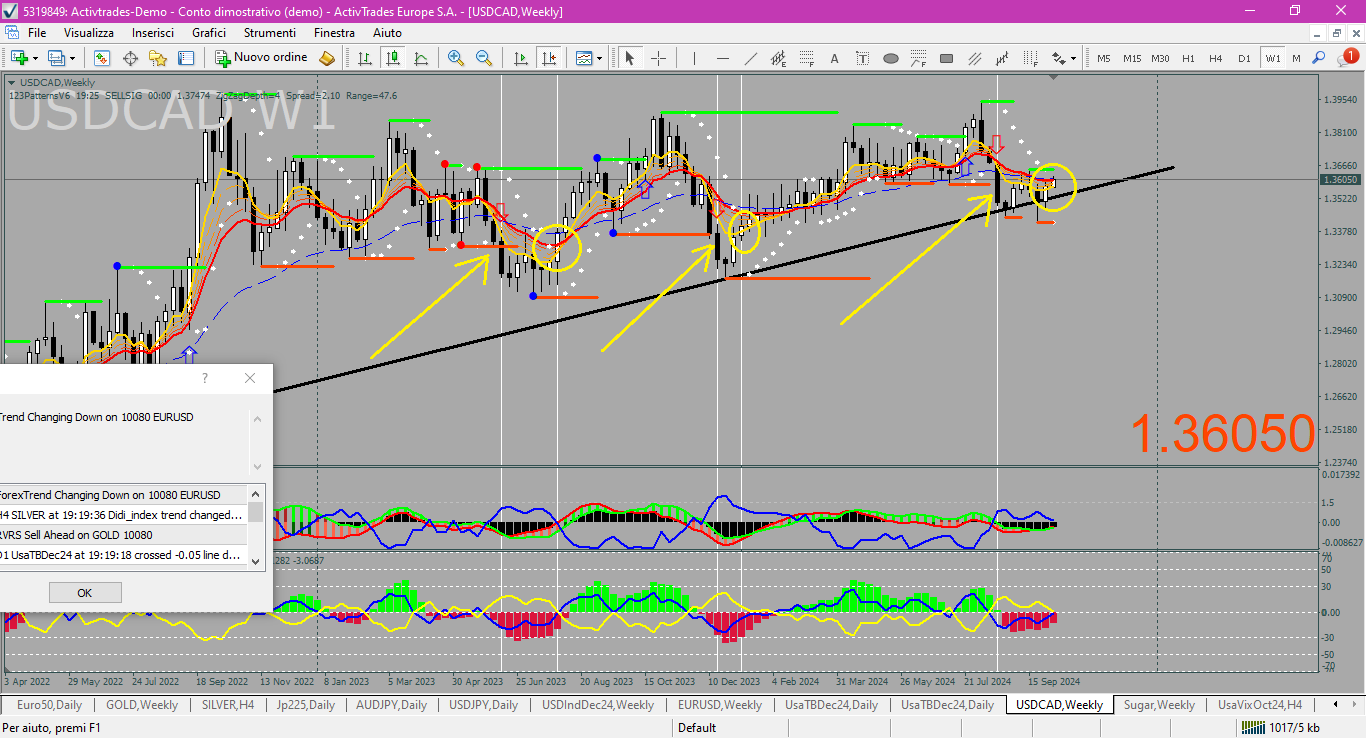Toggle the auto scroll chart icon
Viewport: 1366px width, 738px height.
pyautogui.click(x=520, y=58)
